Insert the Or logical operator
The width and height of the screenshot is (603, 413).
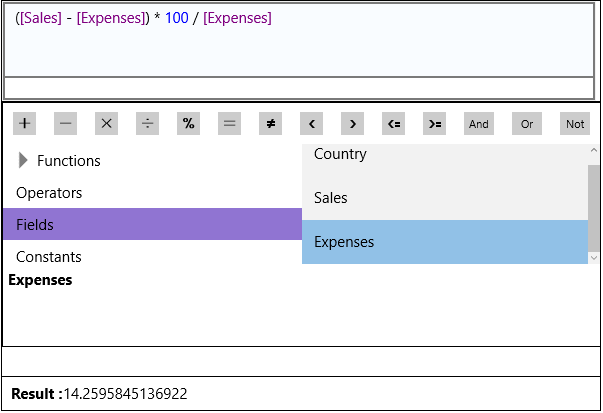(x=527, y=124)
